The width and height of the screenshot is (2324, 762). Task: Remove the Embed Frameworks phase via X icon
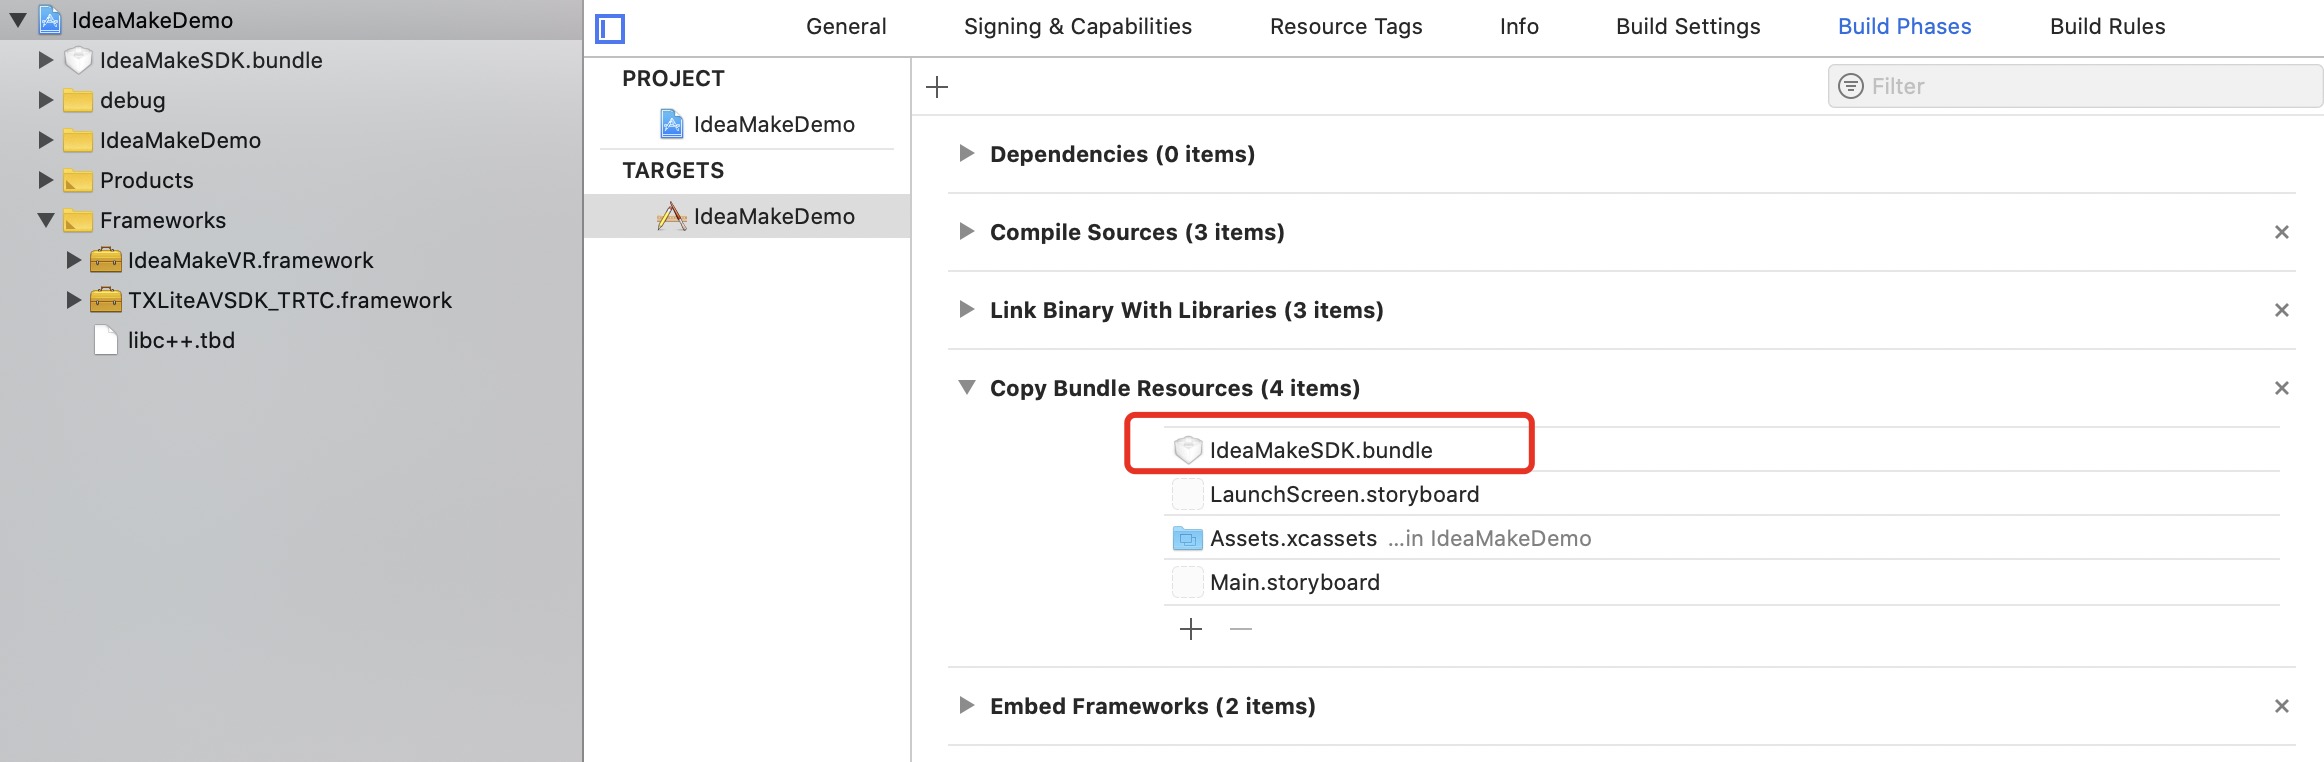coord(2281,706)
